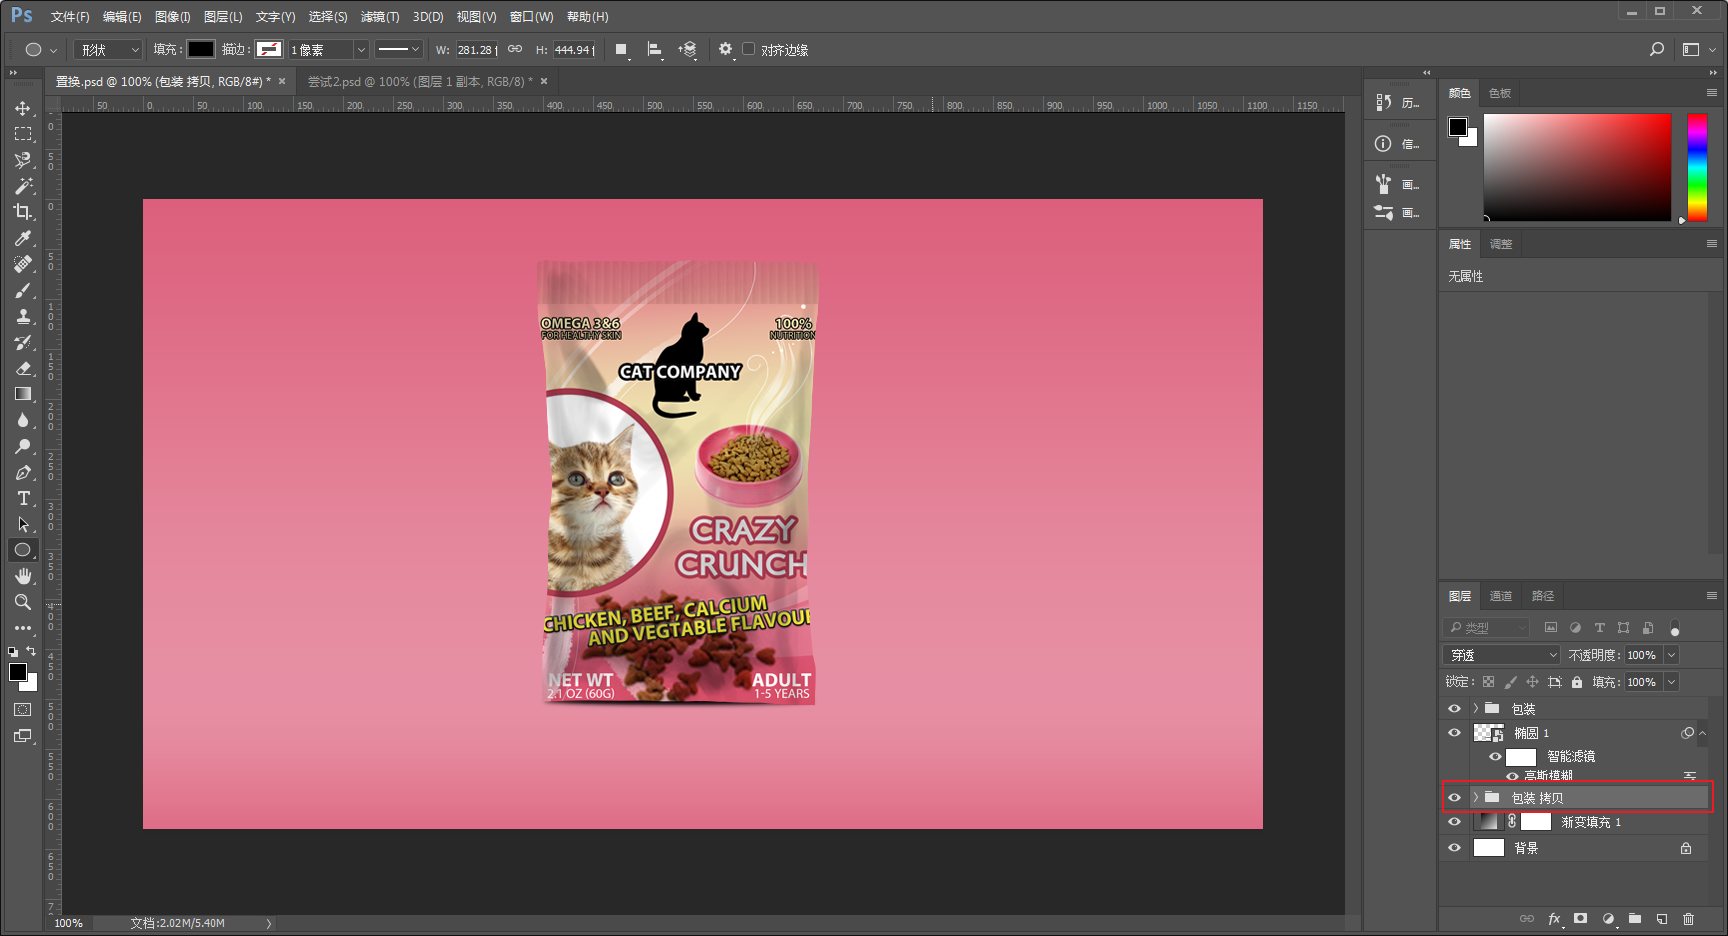Open geometry options gear icon
Viewport: 1728px width, 936px height.
point(726,49)
